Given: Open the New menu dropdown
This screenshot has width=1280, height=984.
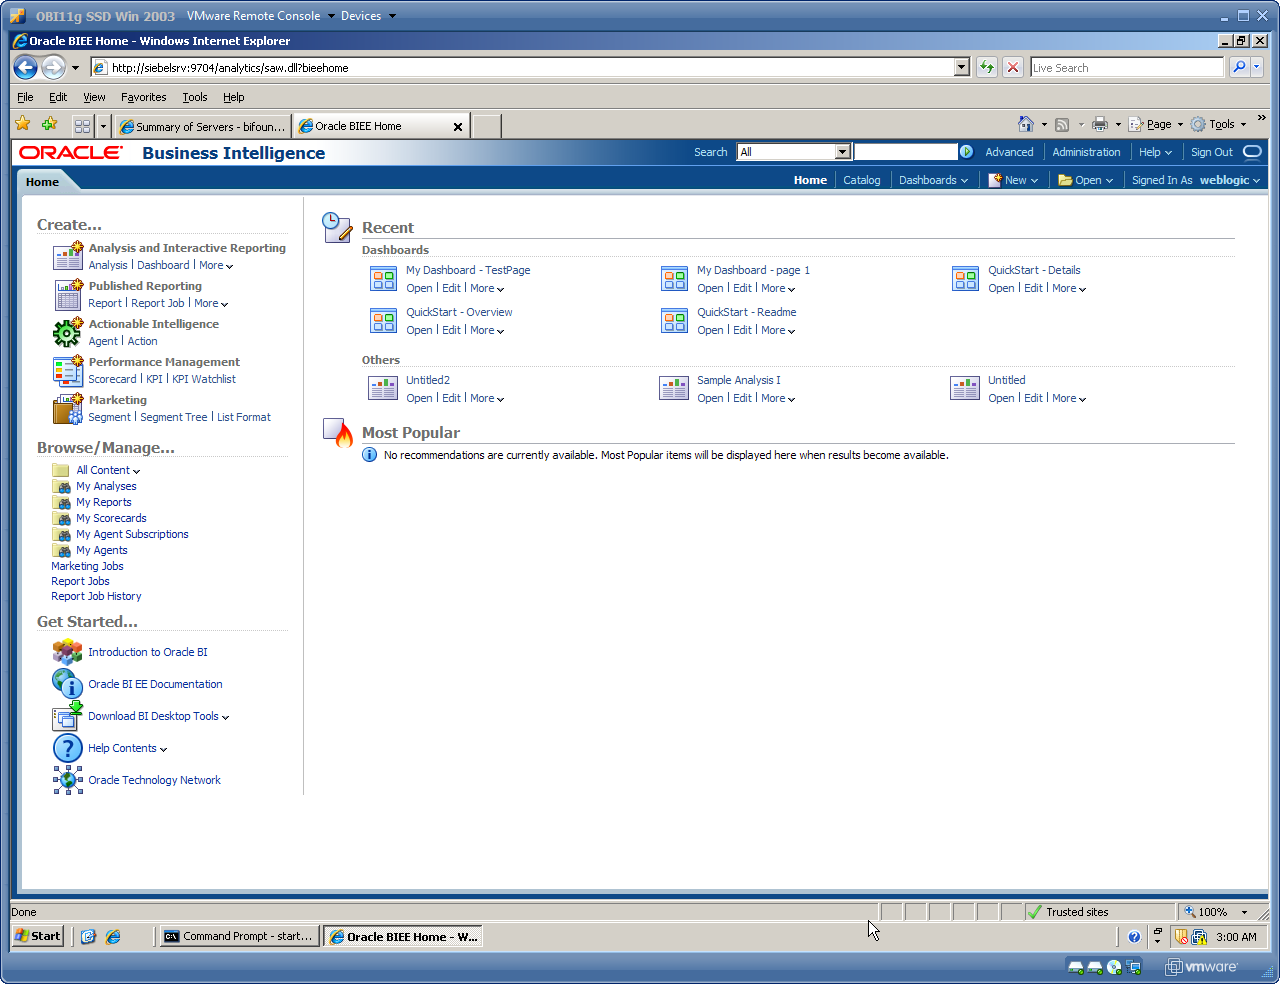Looking at the screenshot, I should [1013, 180].
